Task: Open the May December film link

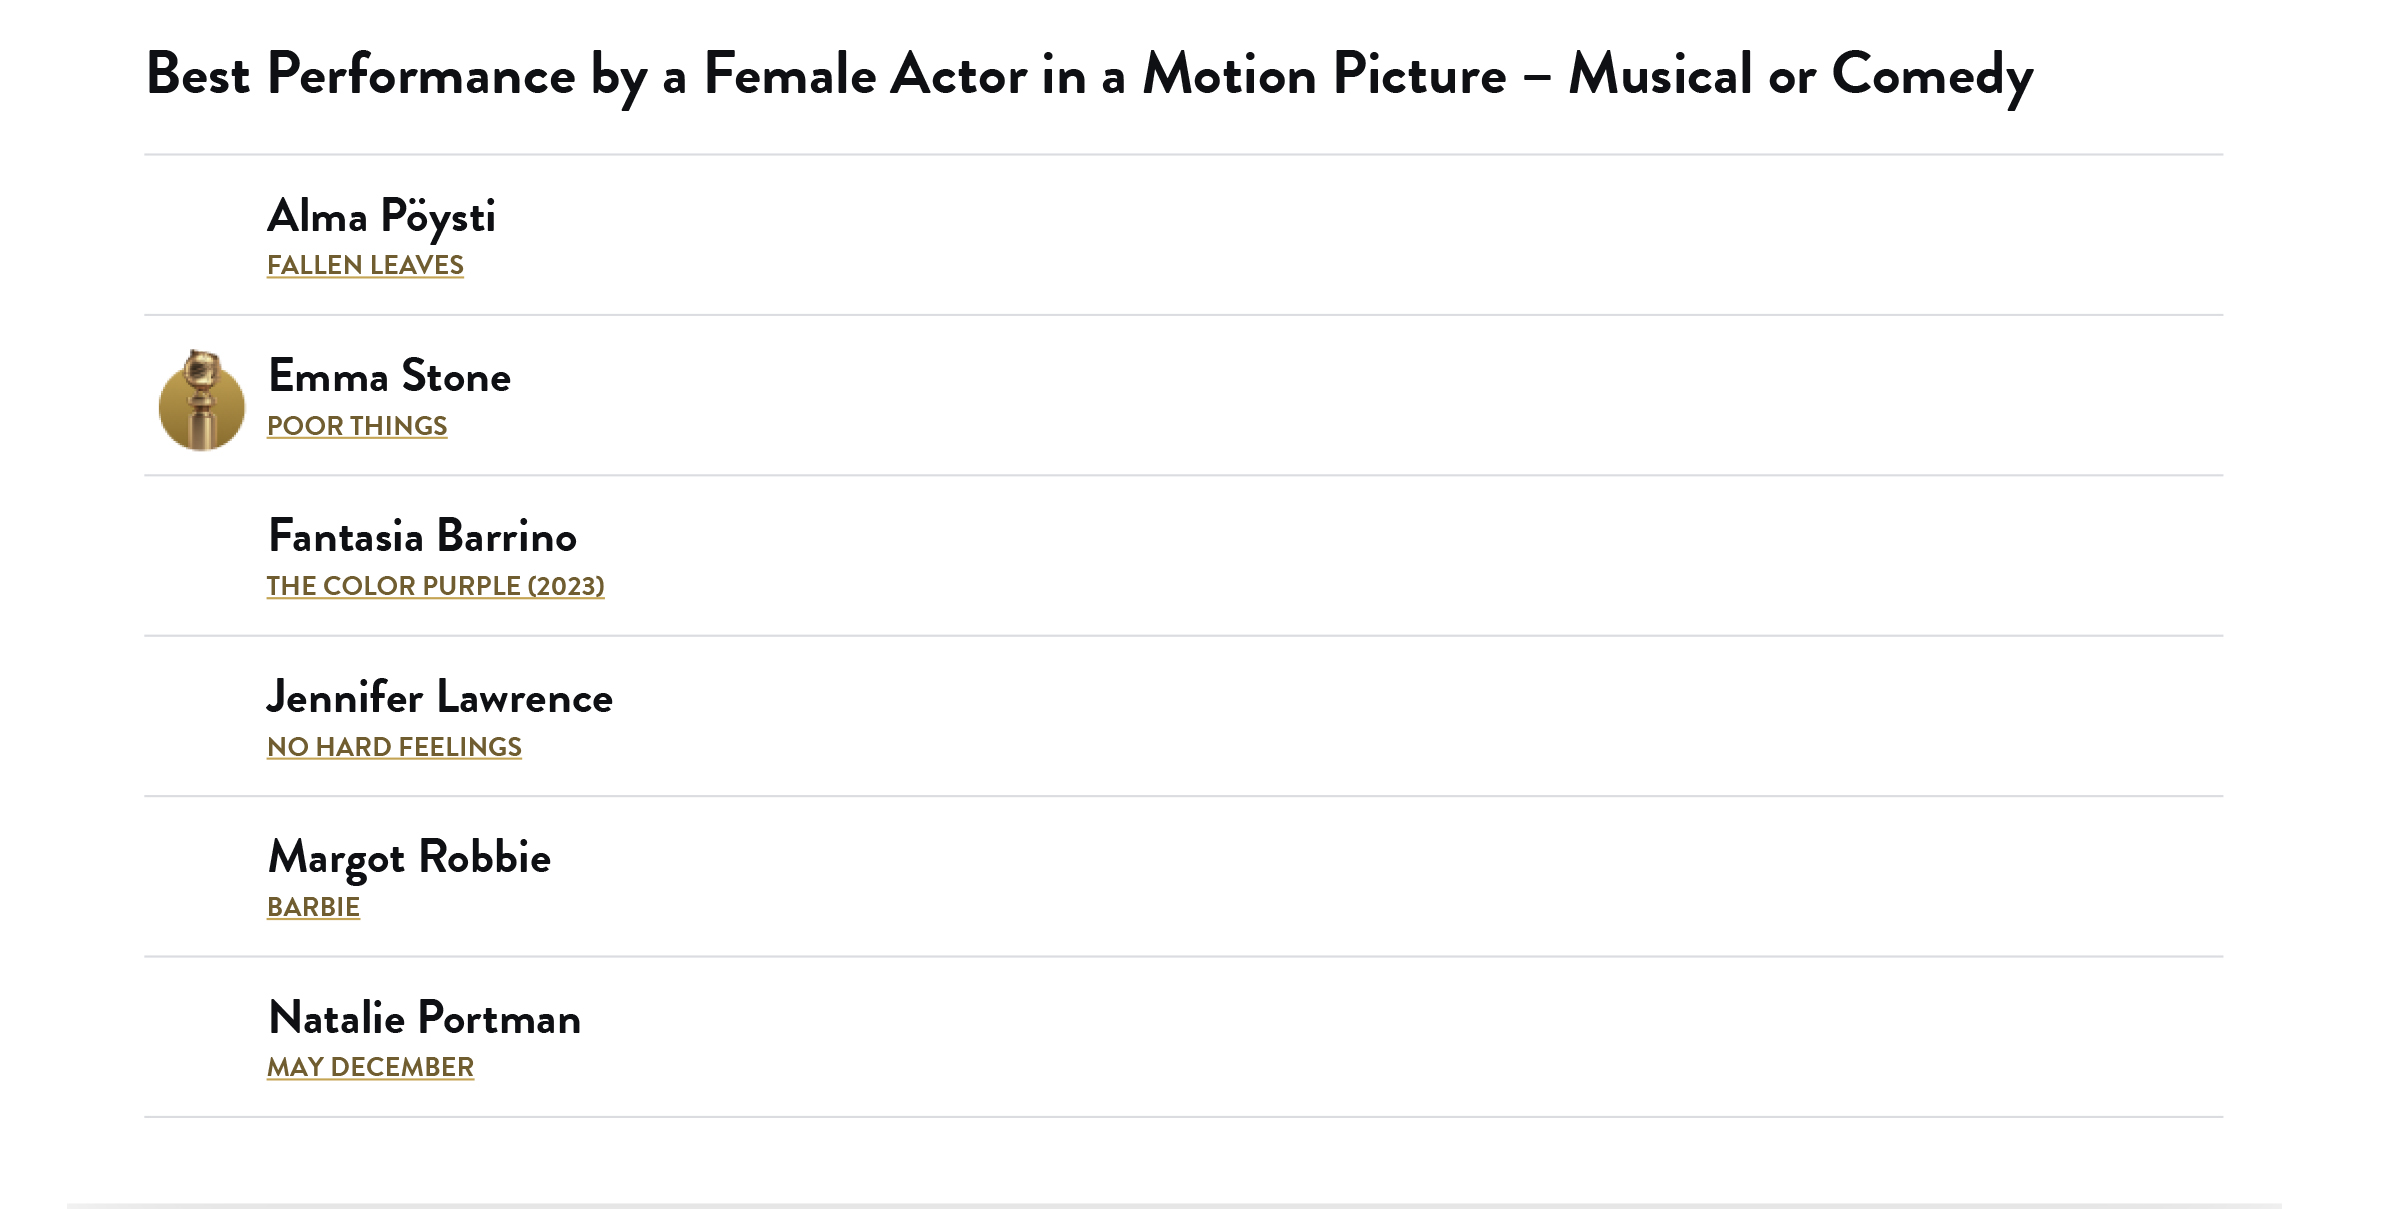Action: pyautogui.click(x=370, y=1067)
